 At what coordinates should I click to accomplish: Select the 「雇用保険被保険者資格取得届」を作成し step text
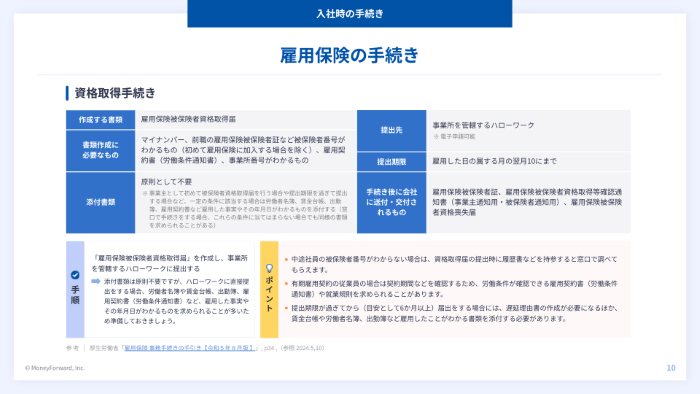coord(170,263)
